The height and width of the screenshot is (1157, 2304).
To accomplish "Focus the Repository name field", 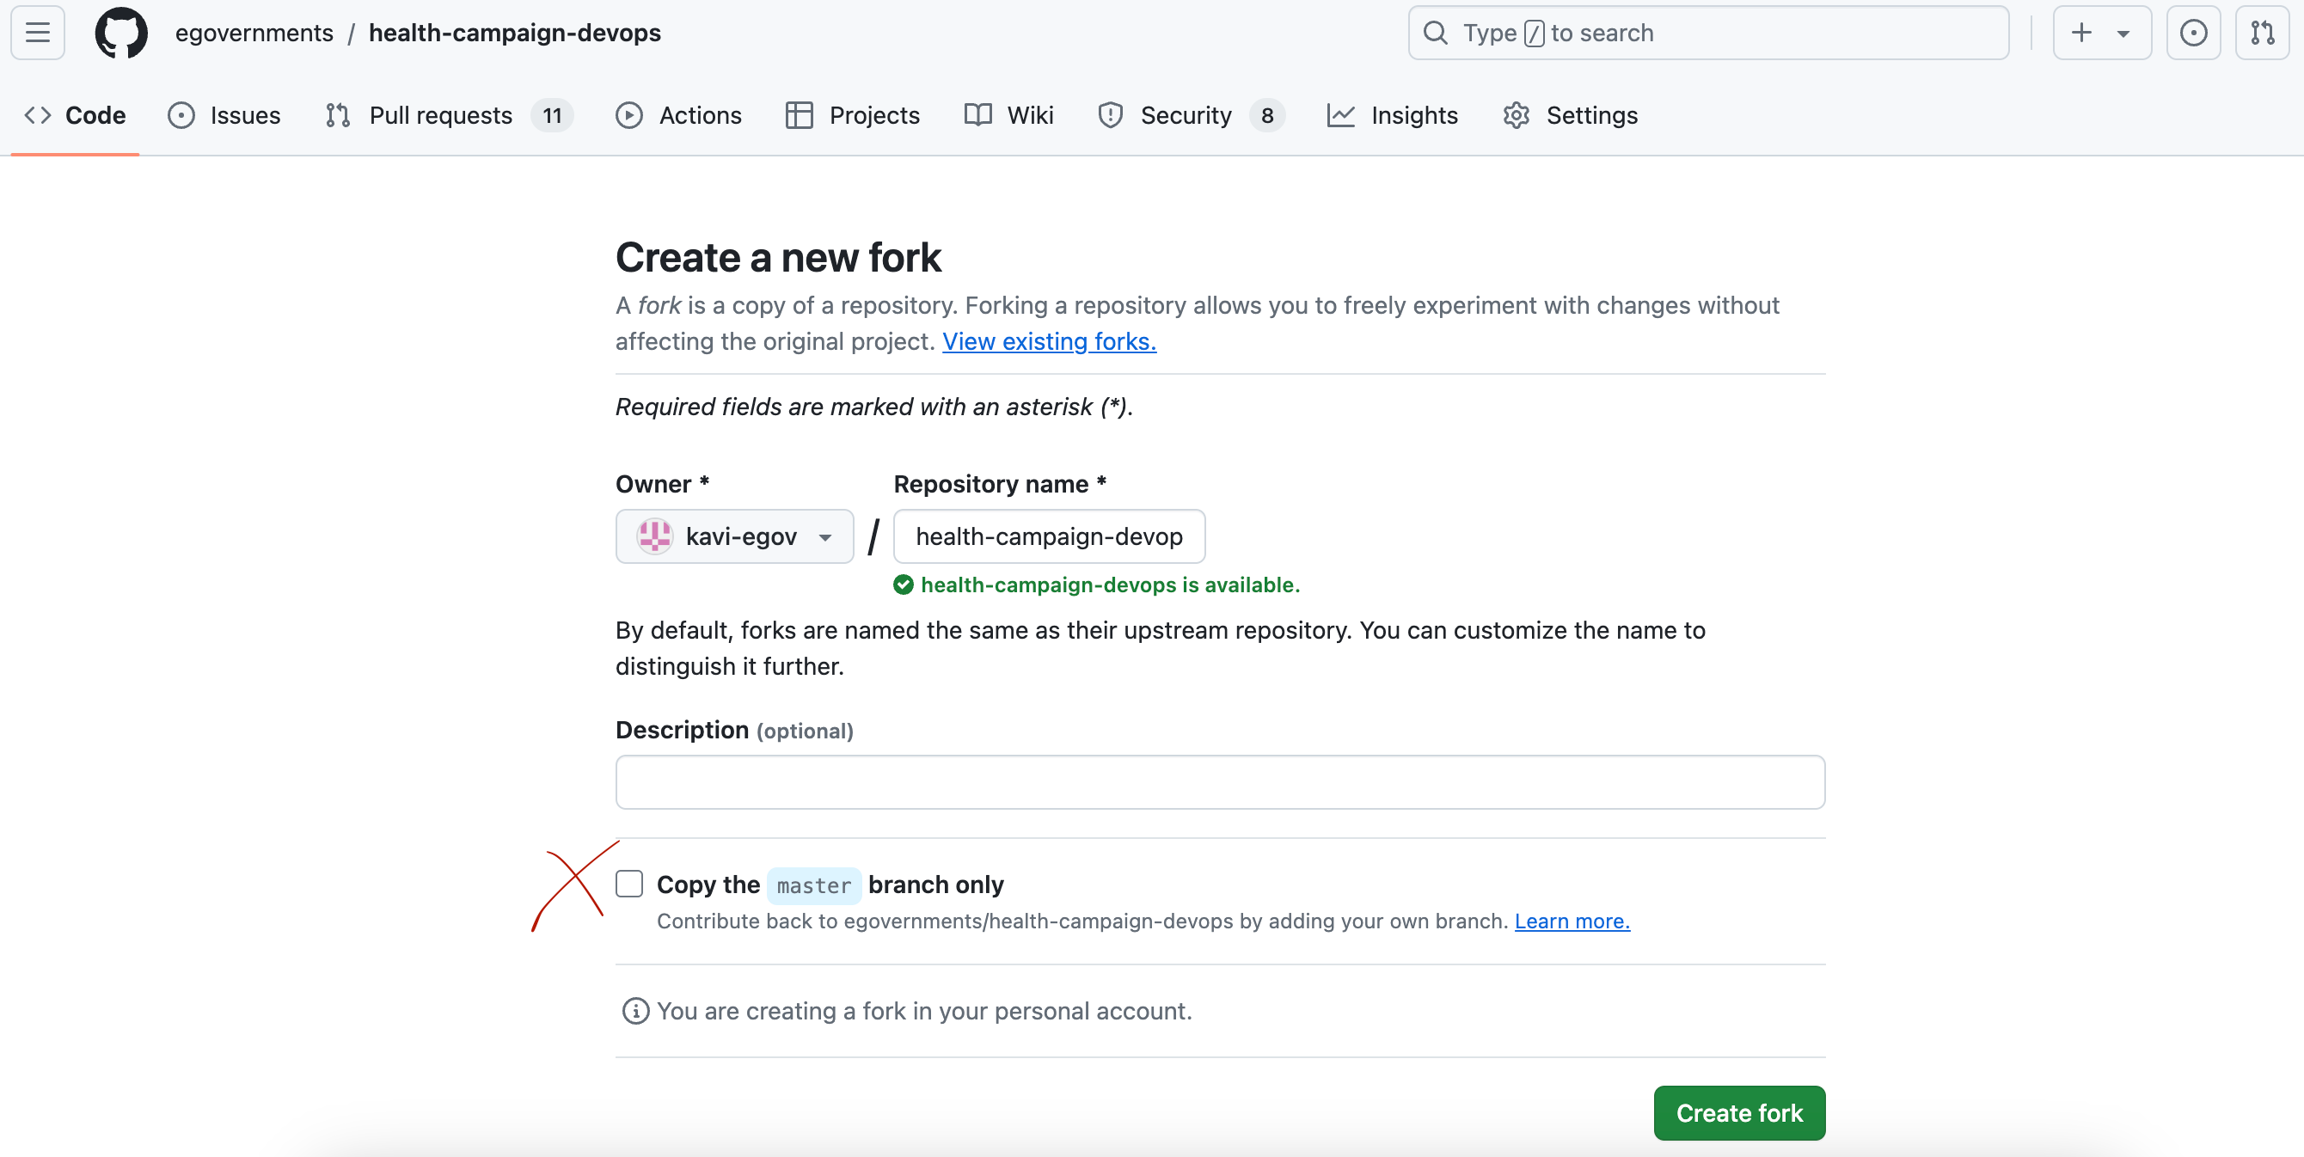I will [x=1049, y=536].
